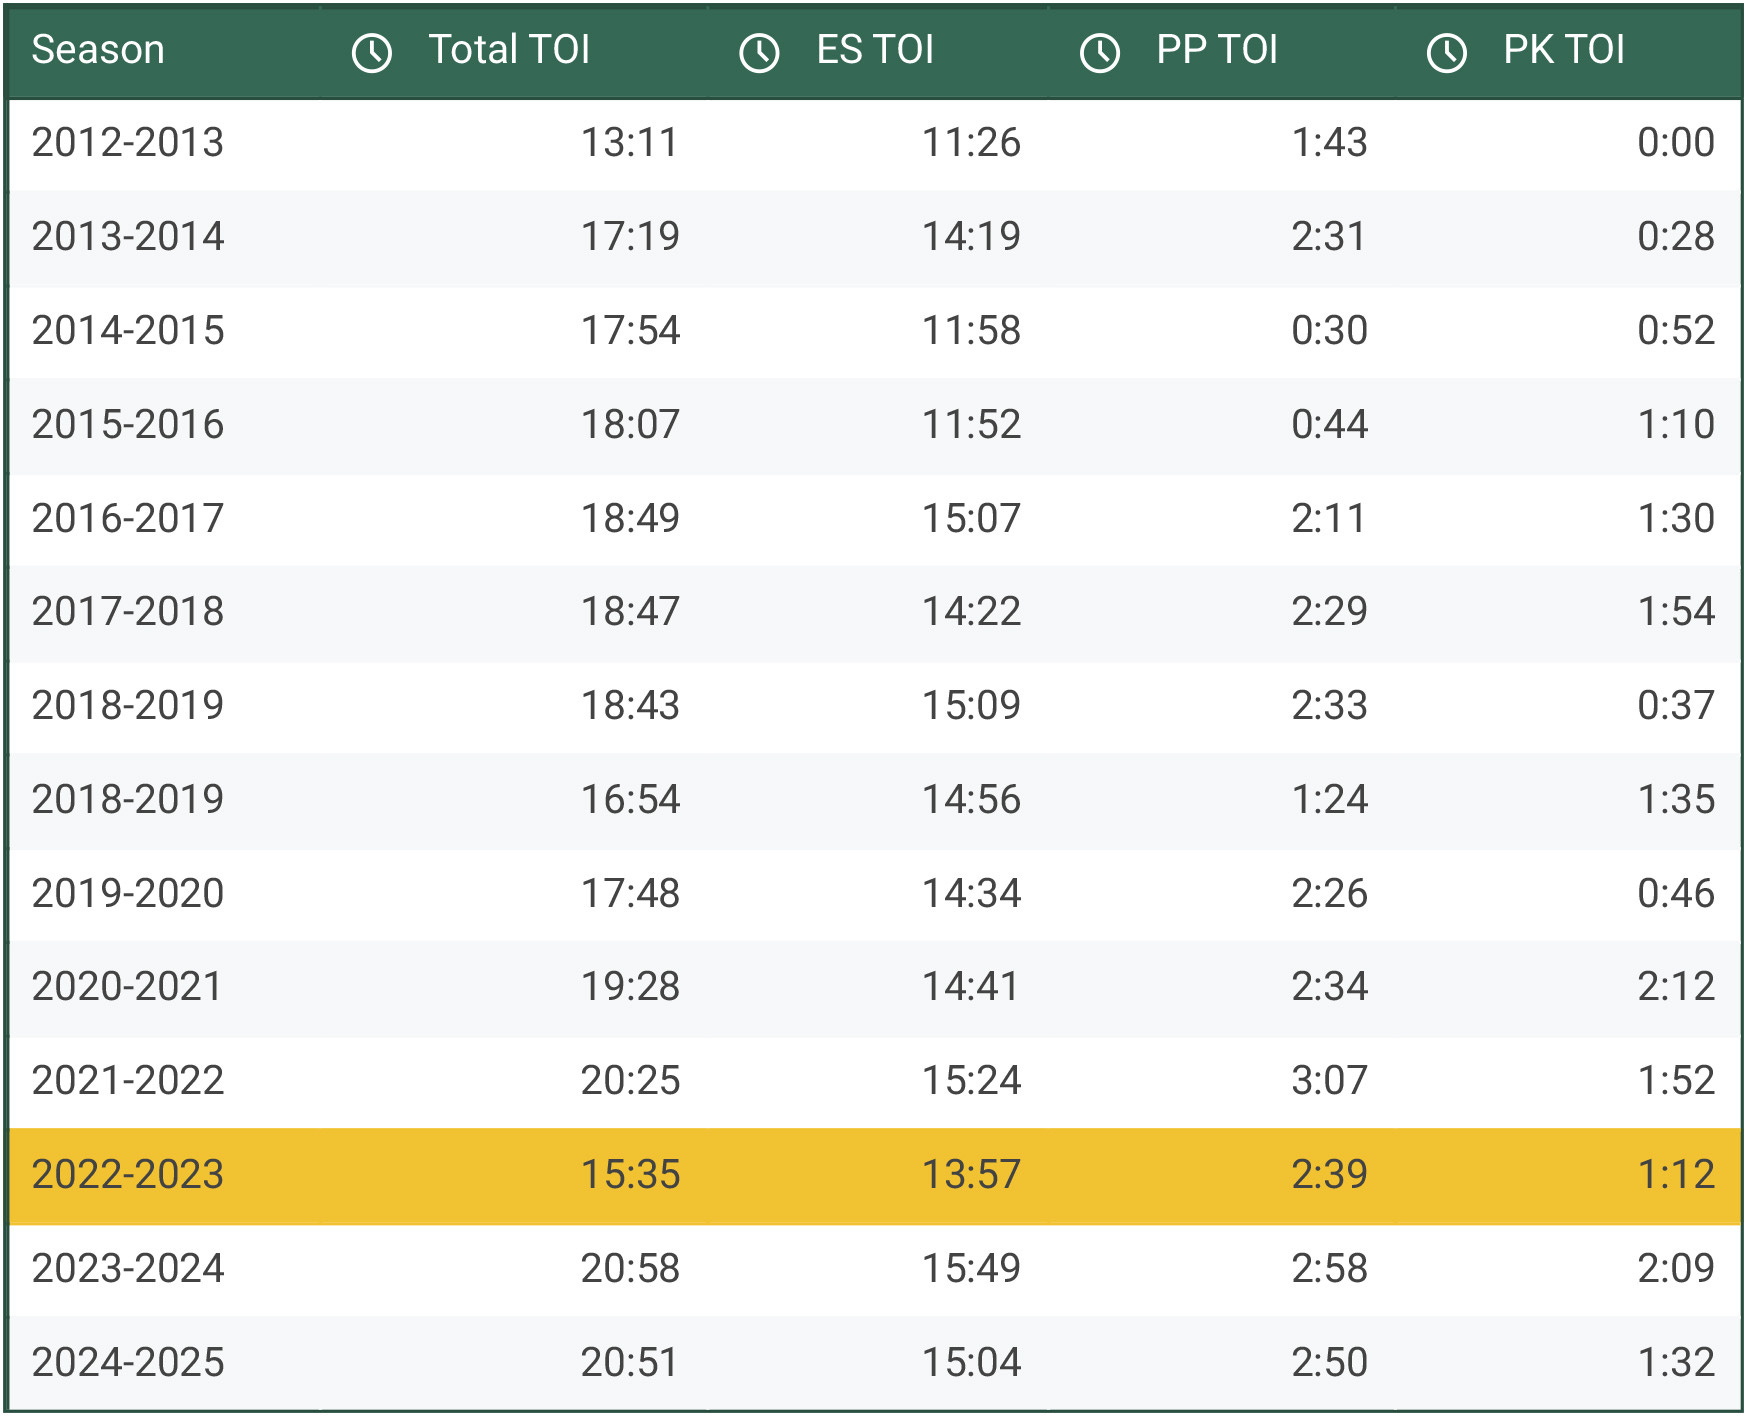Click ES TOI value 14:19
Image resolution: width=1747 pixels, height=1416 pixels.
[x=971, y=237]
